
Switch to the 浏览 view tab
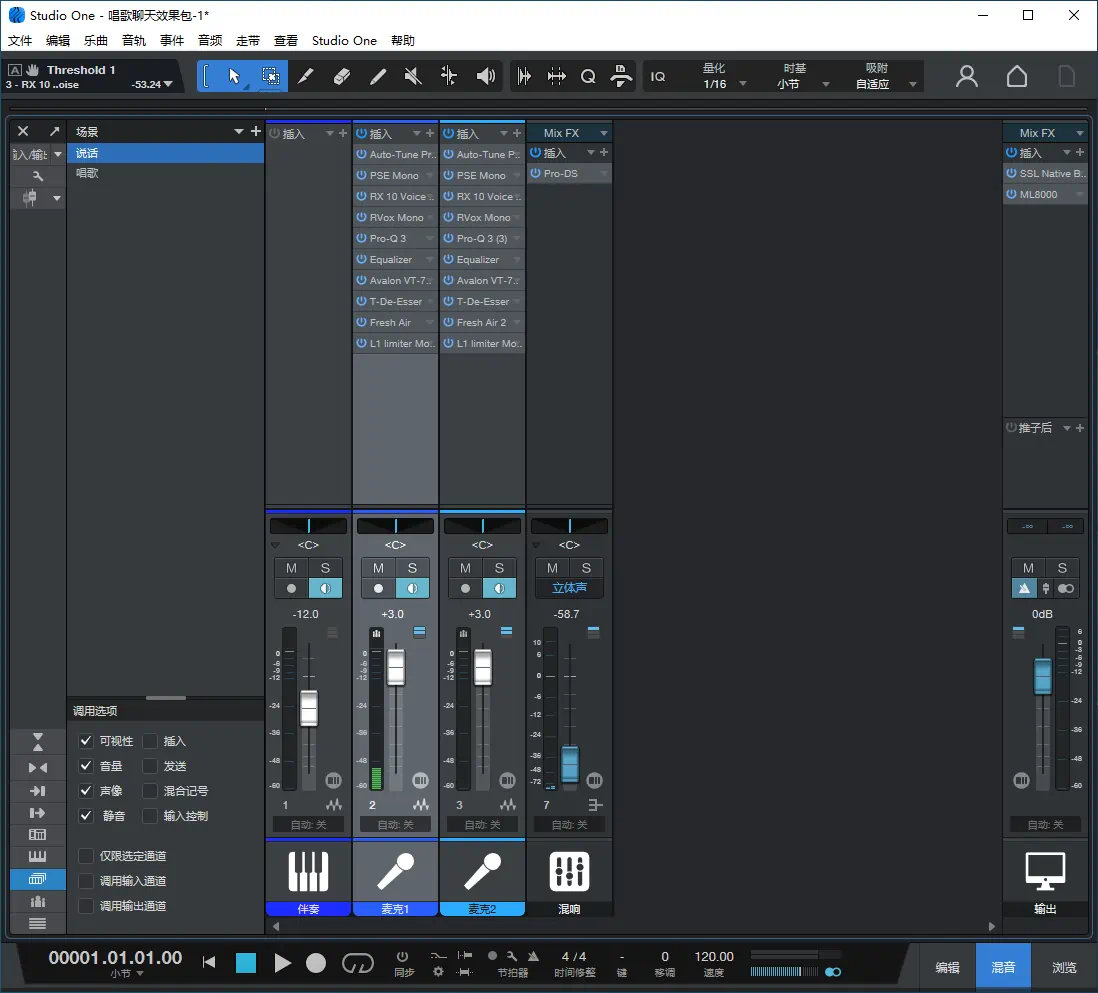1064,967
